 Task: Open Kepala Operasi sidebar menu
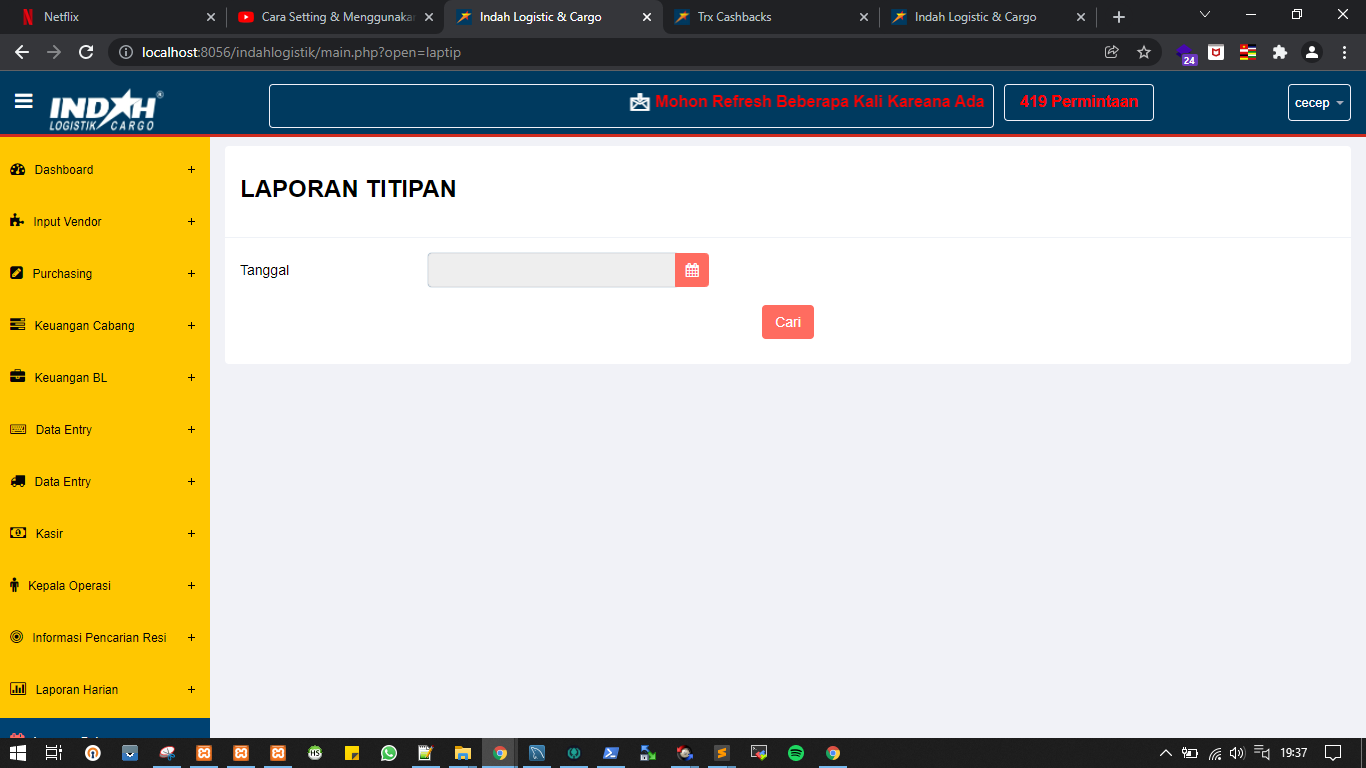[x=70, y=586]
